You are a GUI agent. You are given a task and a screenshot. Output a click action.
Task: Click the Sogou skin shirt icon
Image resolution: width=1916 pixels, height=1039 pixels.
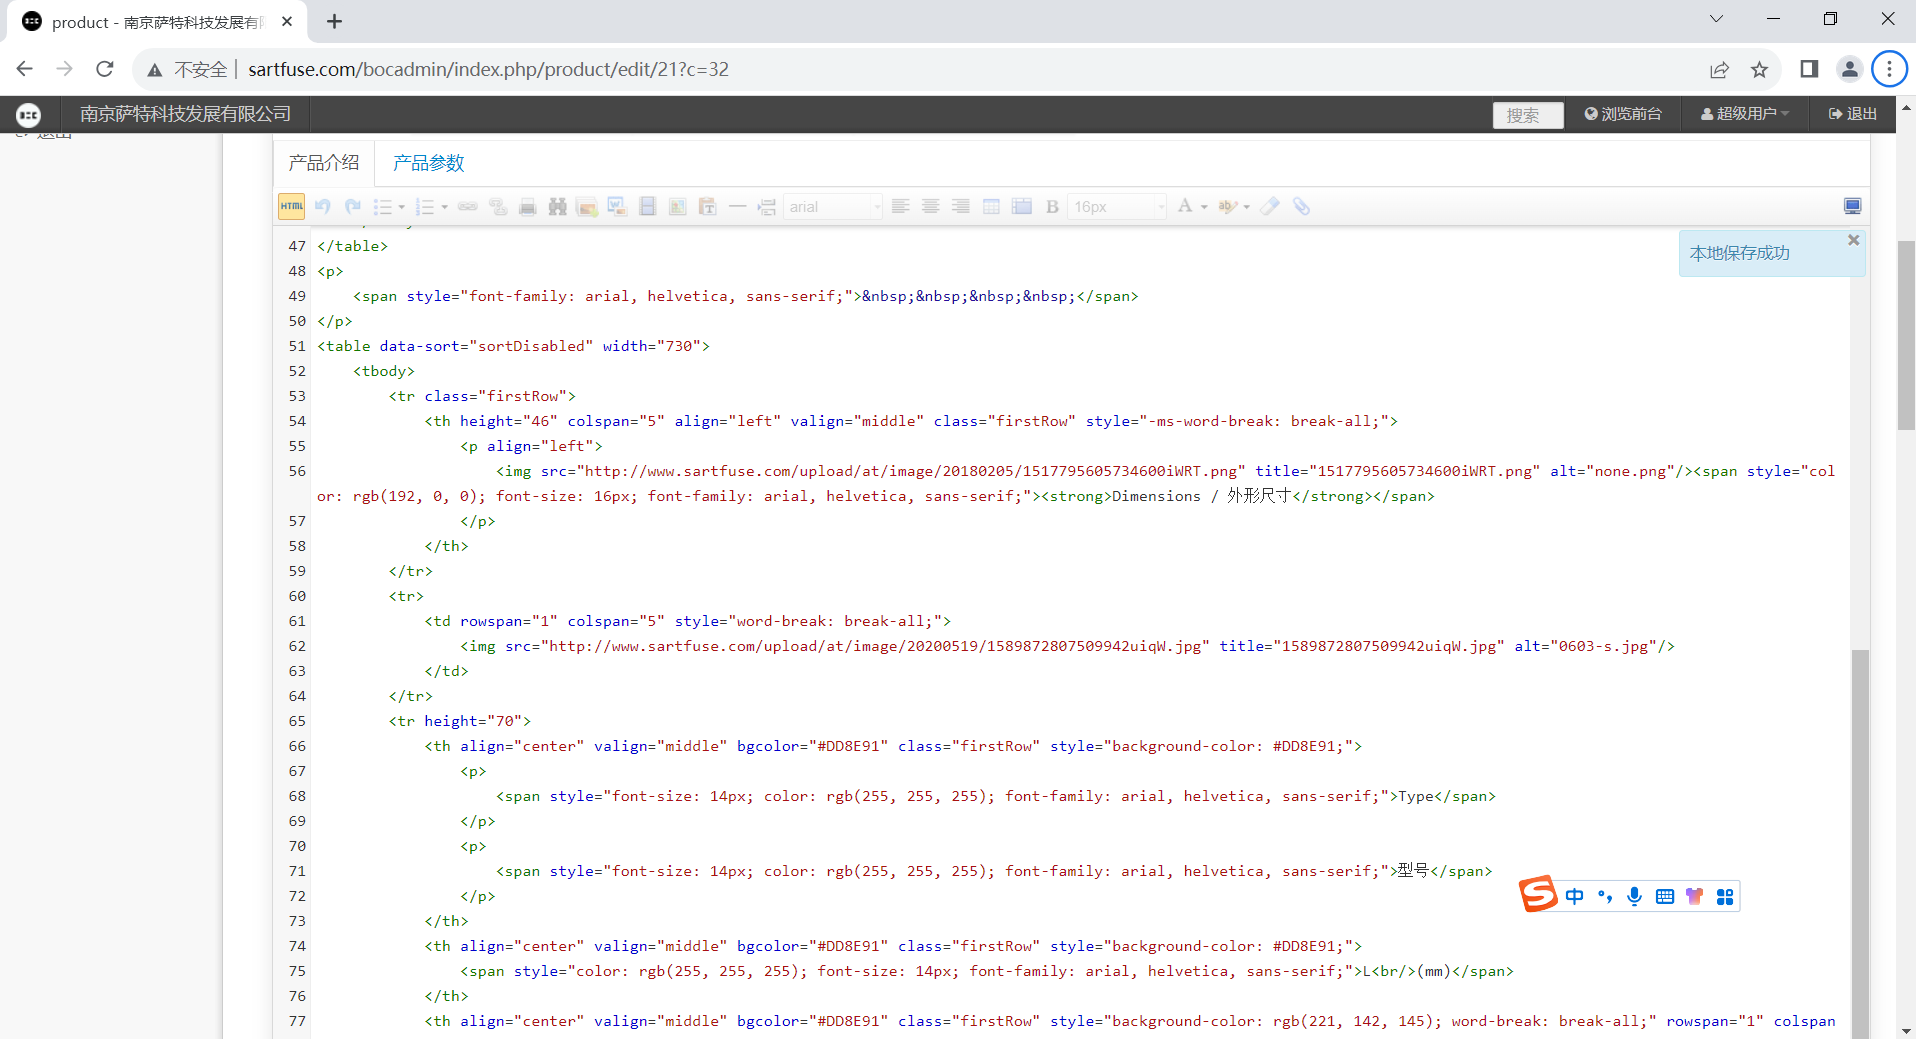1694,896
